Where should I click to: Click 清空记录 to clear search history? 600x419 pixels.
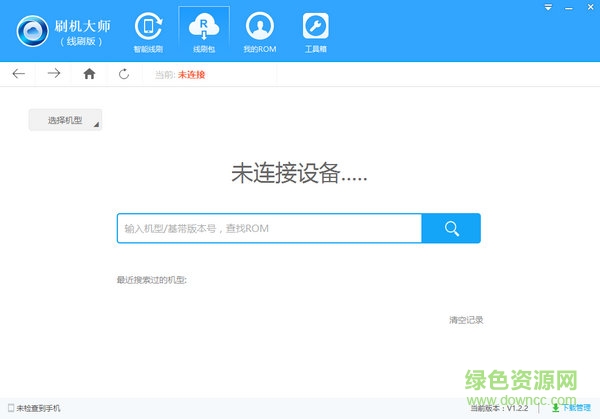(x=466, y=320)
